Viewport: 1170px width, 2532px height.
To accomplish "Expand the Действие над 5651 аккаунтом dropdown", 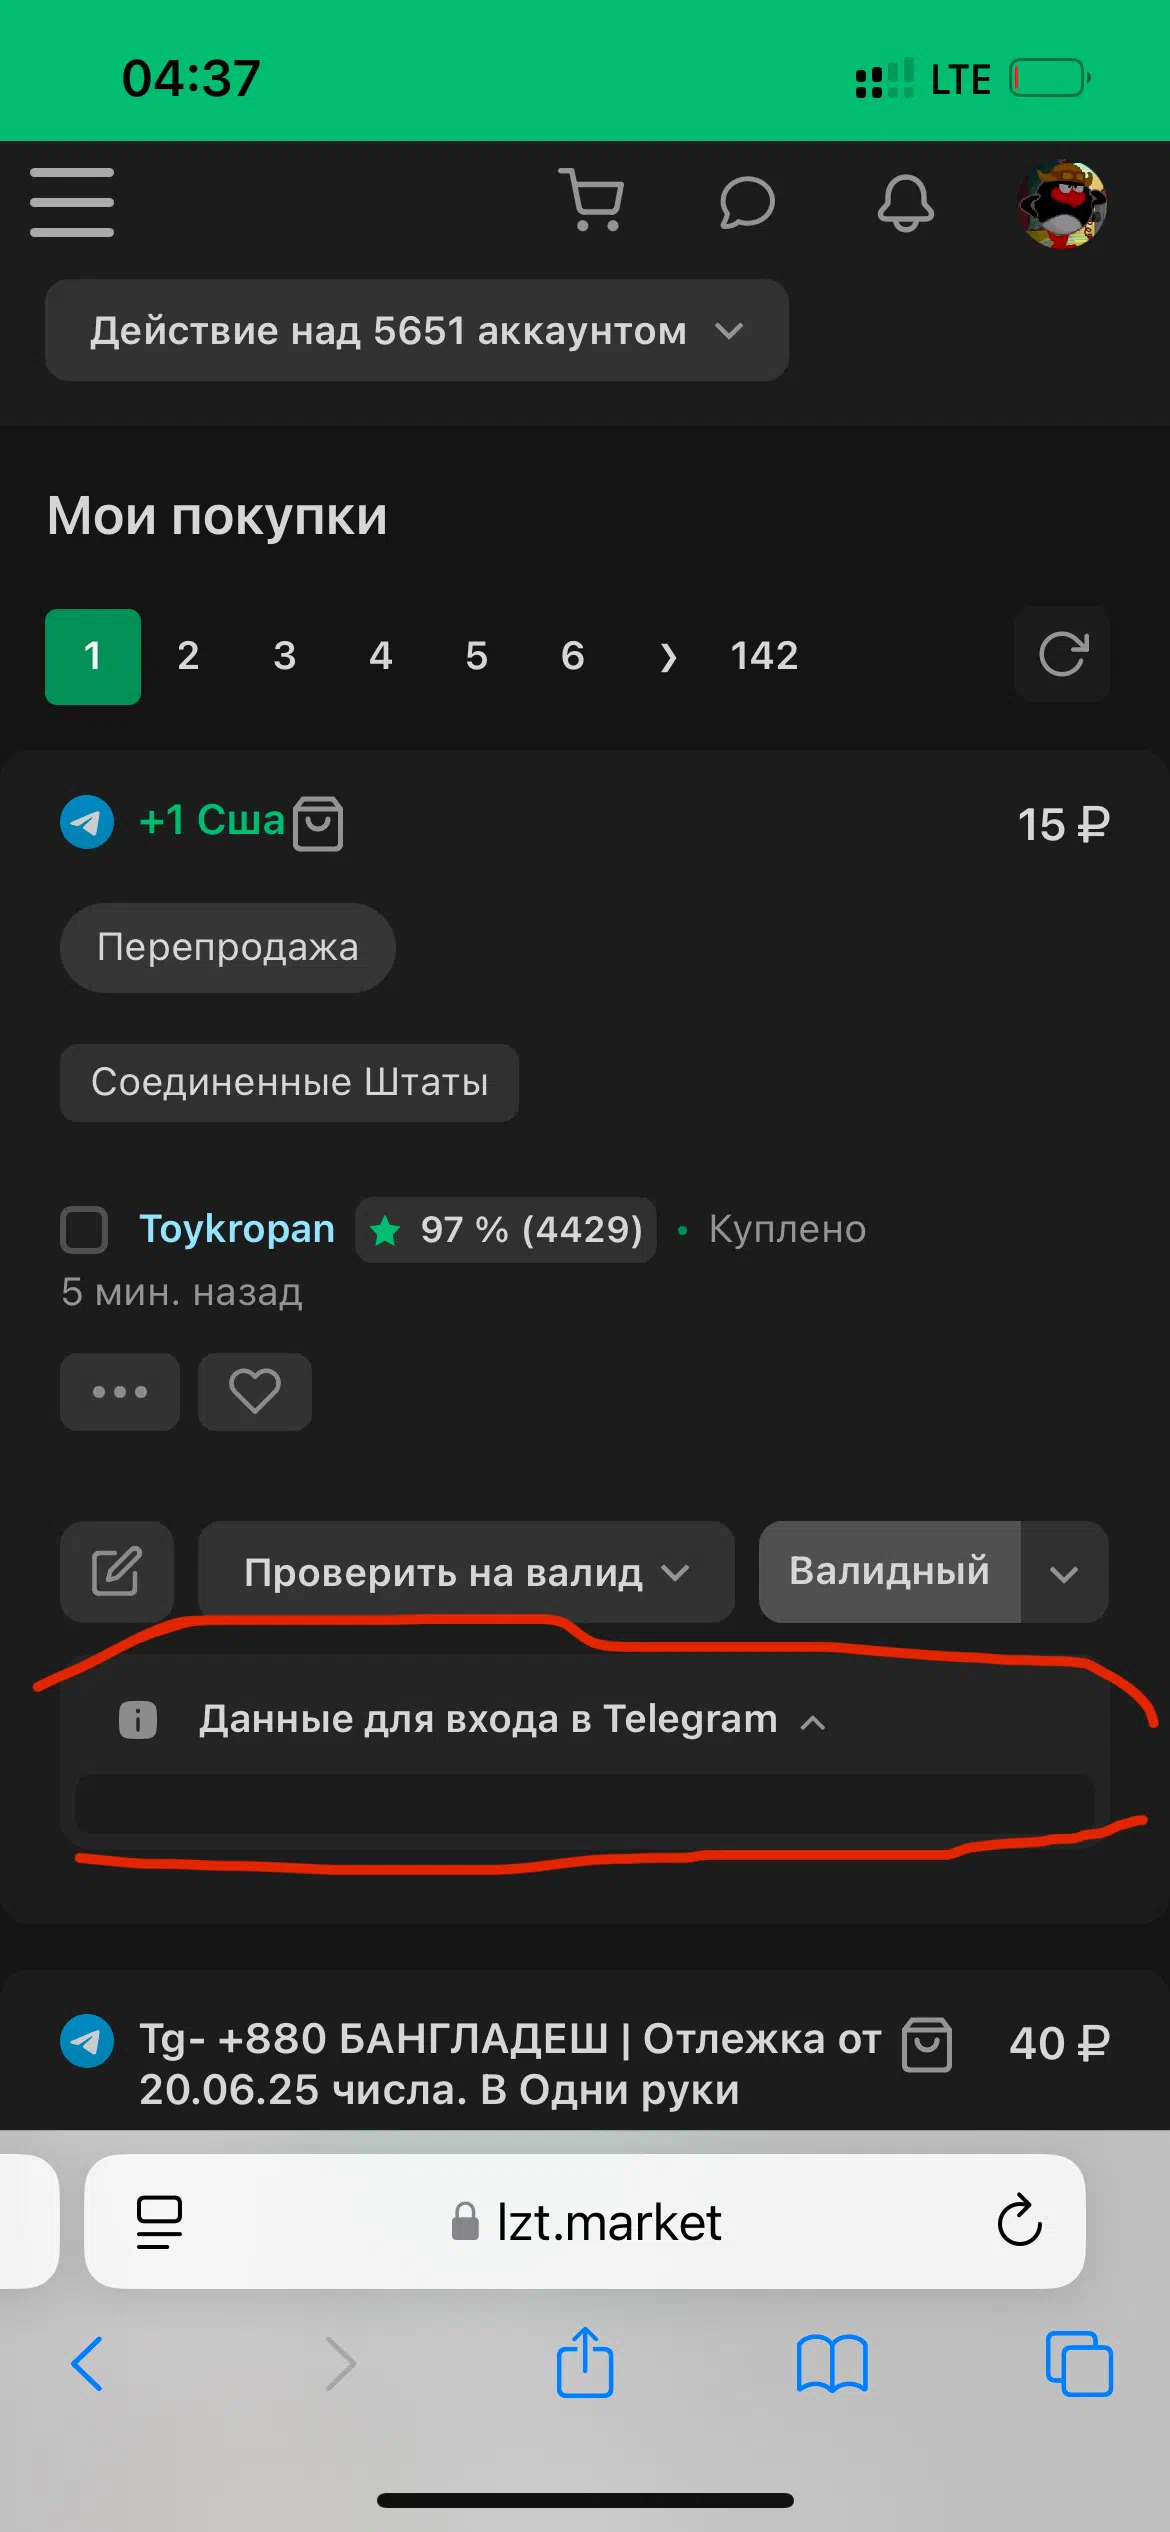I will (x=417, y=330).
